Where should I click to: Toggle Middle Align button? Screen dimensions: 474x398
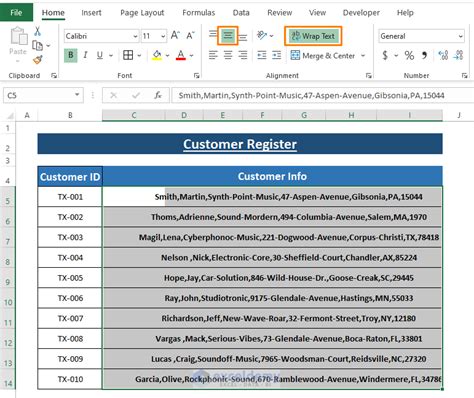(x=228, y=35)
